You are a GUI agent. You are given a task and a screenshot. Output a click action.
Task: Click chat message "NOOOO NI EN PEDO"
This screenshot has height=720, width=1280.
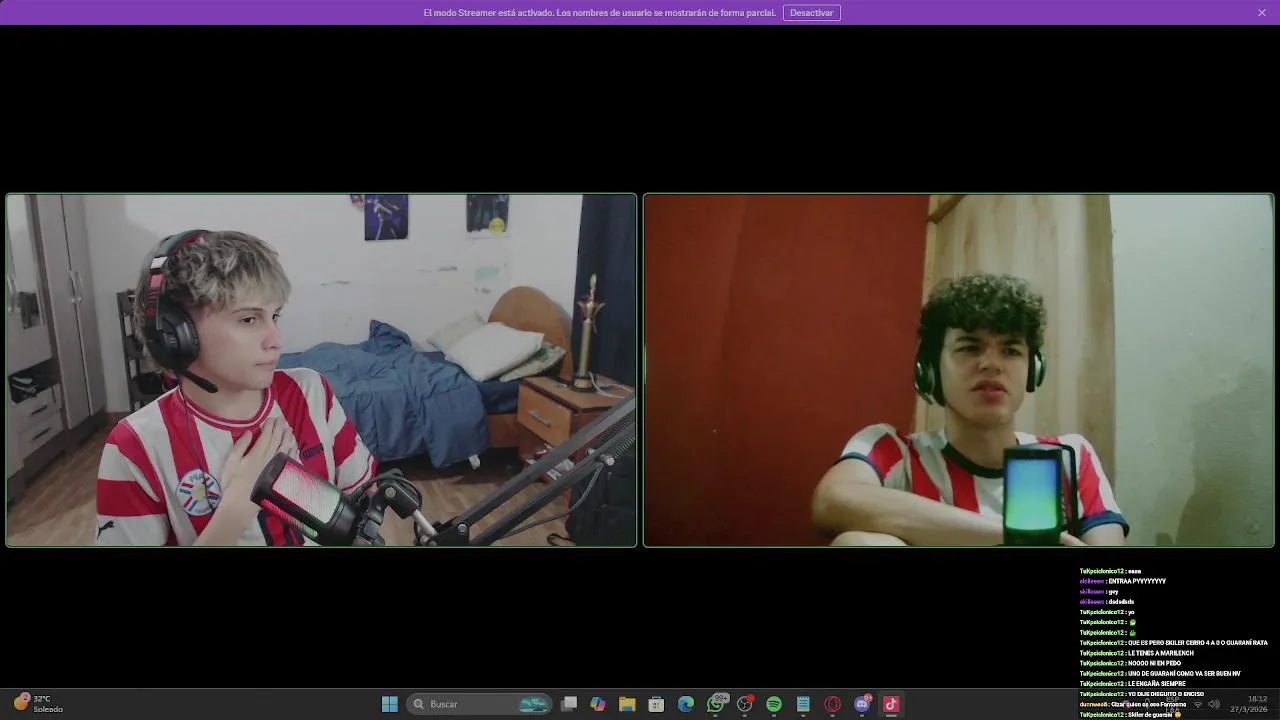[1154, 663]
